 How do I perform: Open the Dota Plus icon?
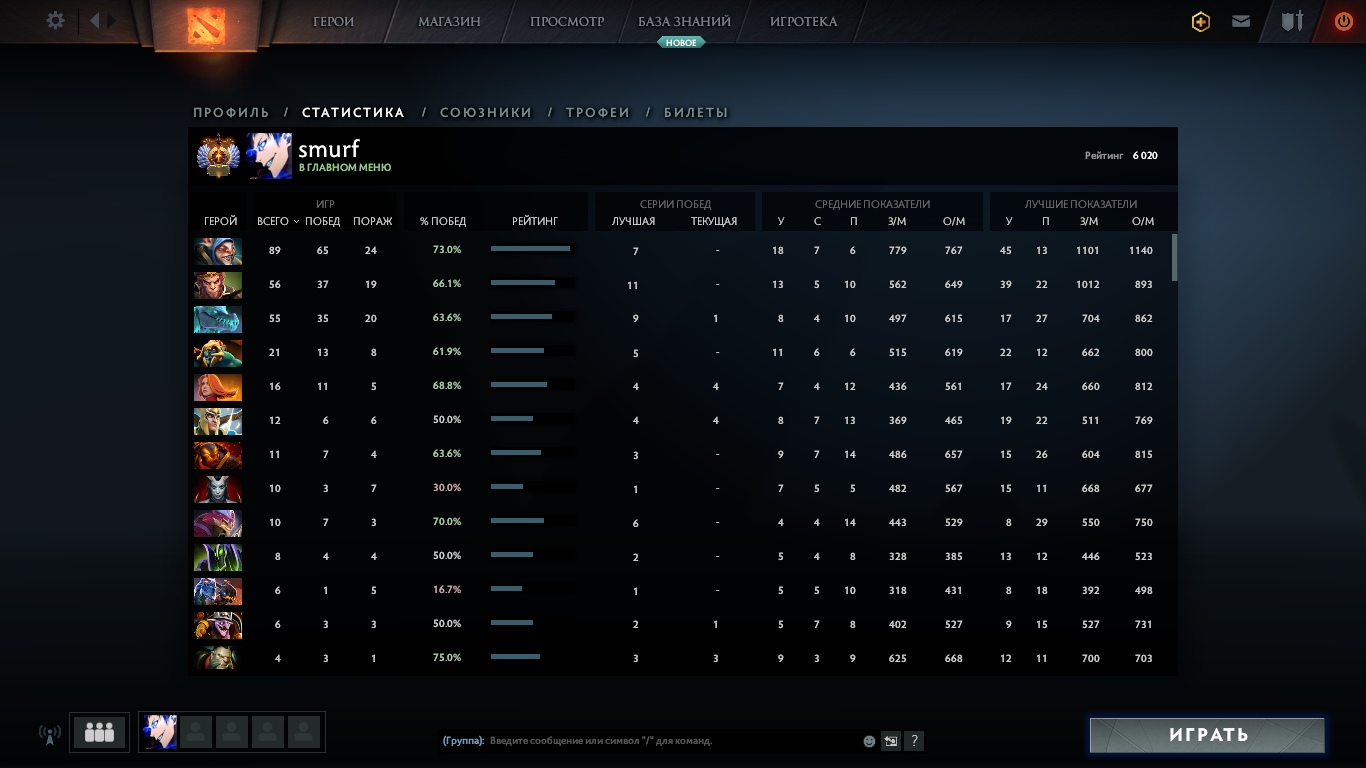click(x=1201, y=21)
